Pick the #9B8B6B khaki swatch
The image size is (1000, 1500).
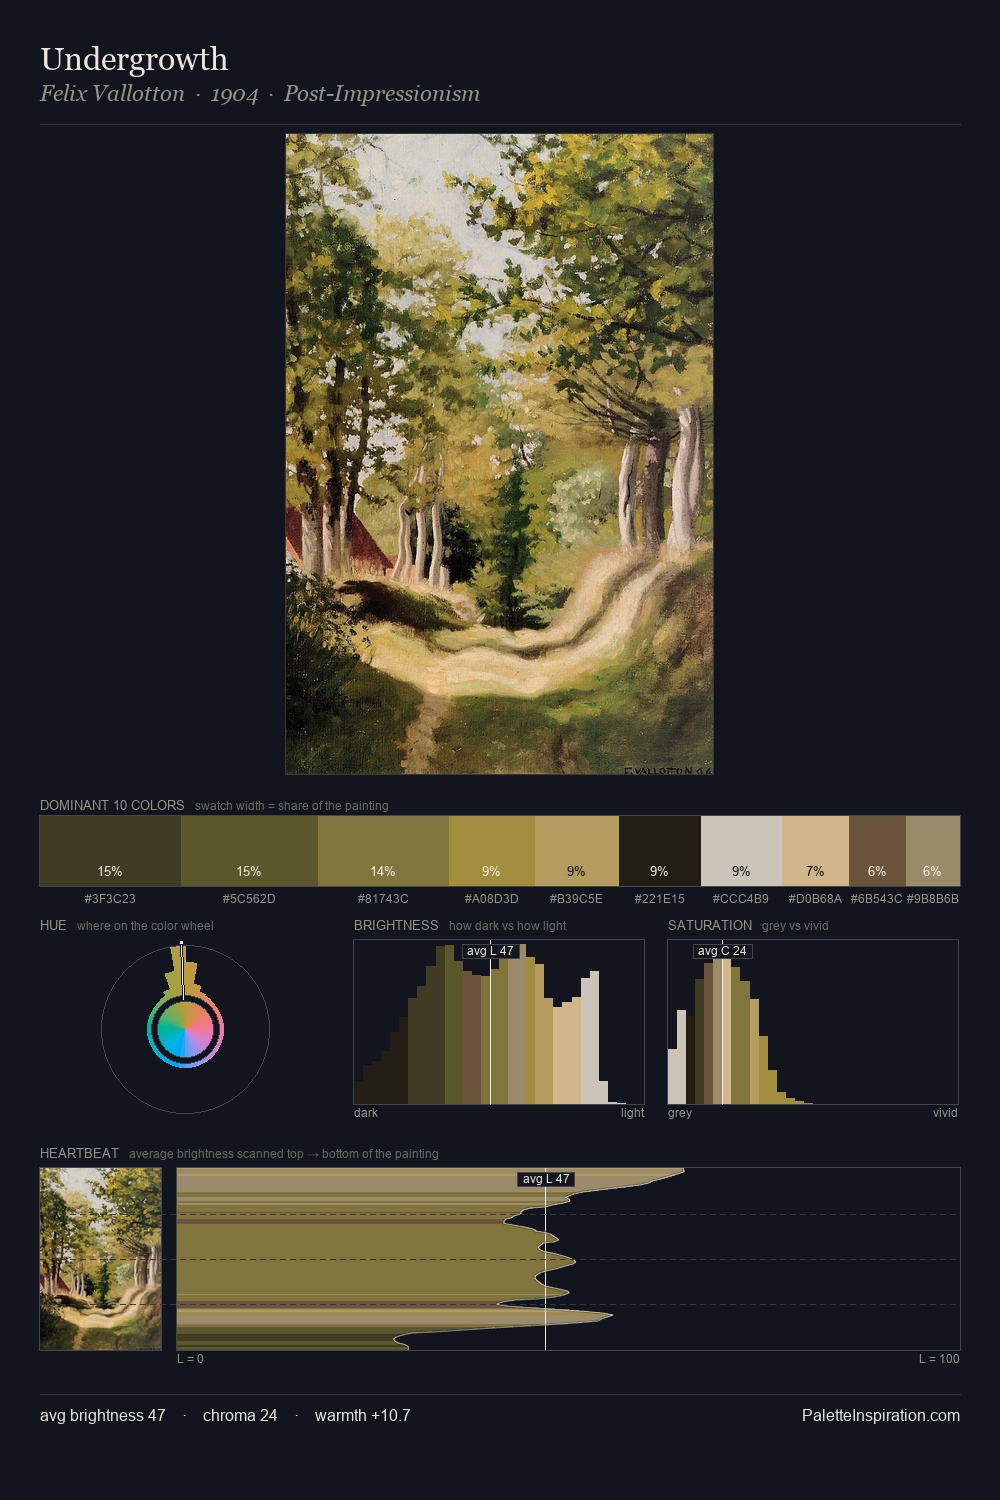[x=933, y=851]
